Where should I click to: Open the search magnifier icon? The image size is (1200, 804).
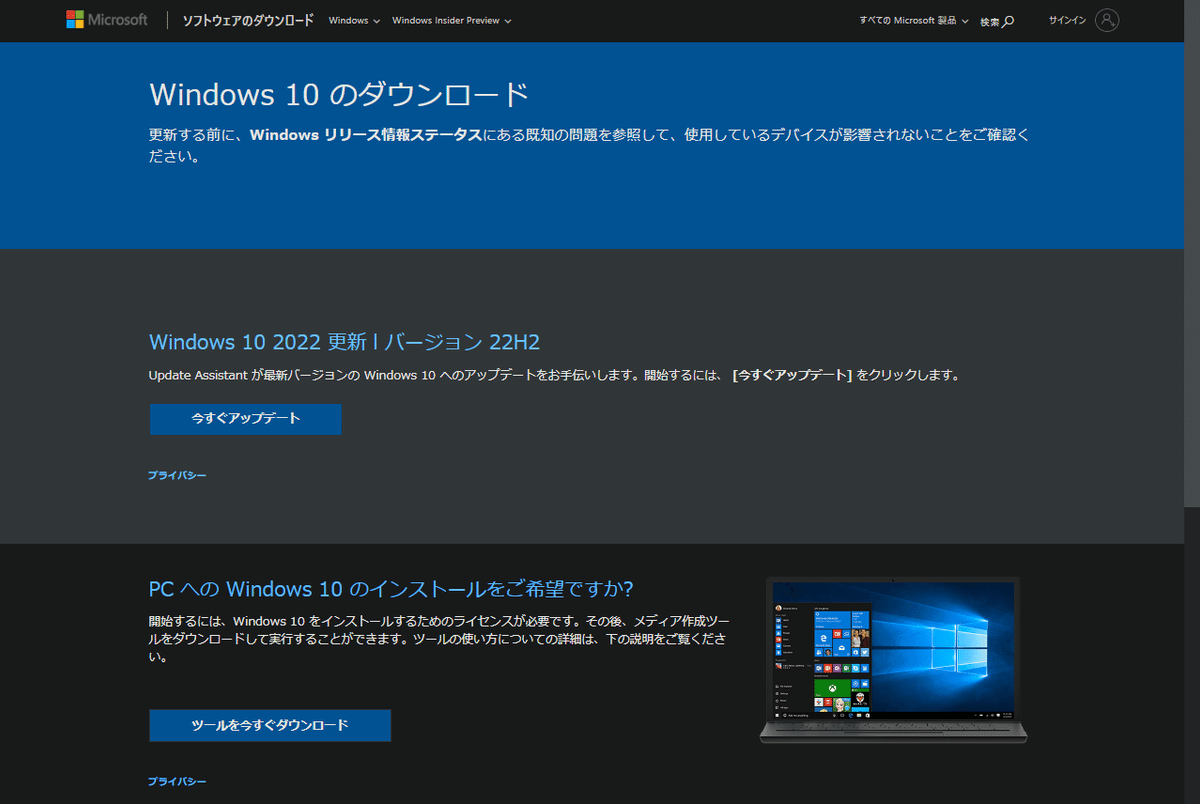(x=1008, y=21)
